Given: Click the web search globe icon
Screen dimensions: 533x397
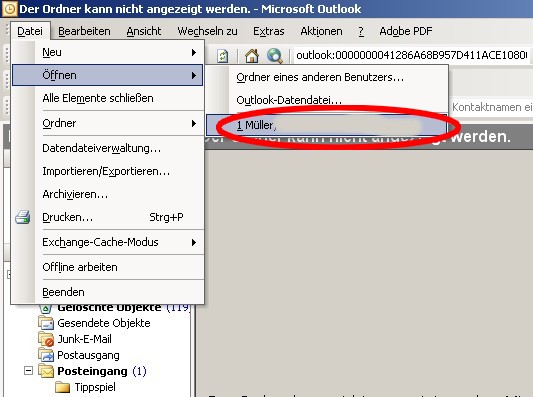Looking at the screenshot, I should click(x=275, y=55).
